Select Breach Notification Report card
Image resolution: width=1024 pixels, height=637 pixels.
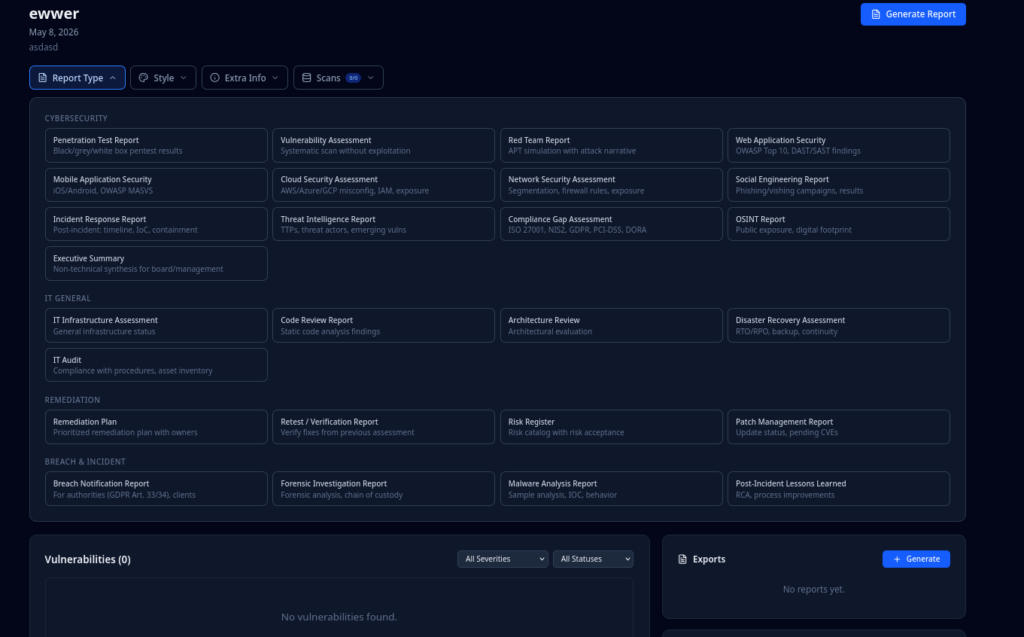click(156, 489)
